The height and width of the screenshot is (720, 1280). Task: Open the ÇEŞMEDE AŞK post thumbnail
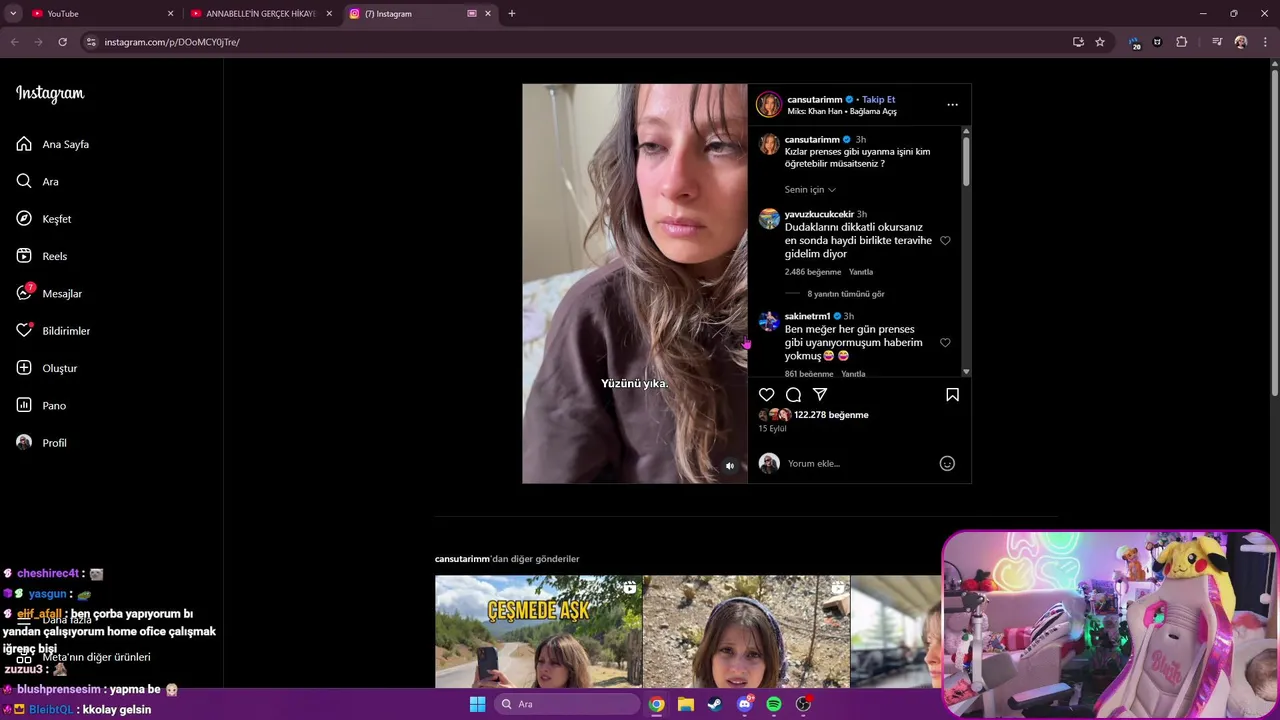pyautogui.click(x=538, y=632)
